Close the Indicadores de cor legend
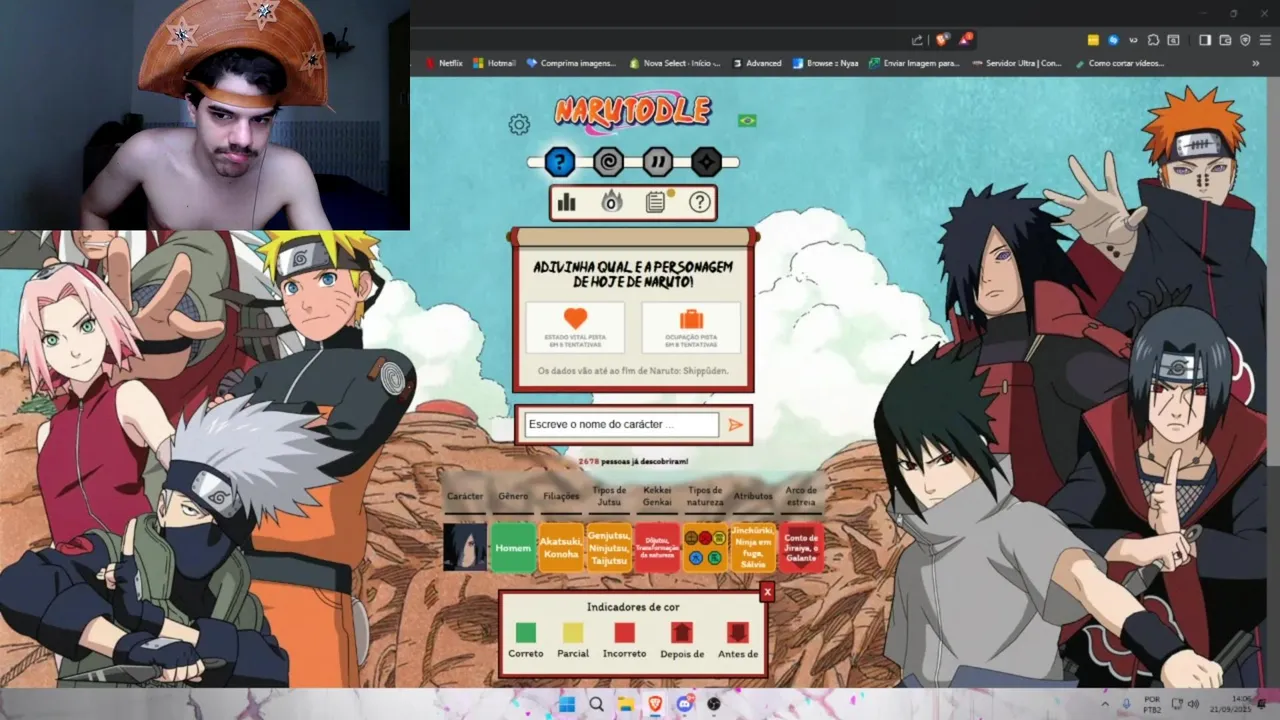Screen dimensions: 1280x720 point(767,592)
